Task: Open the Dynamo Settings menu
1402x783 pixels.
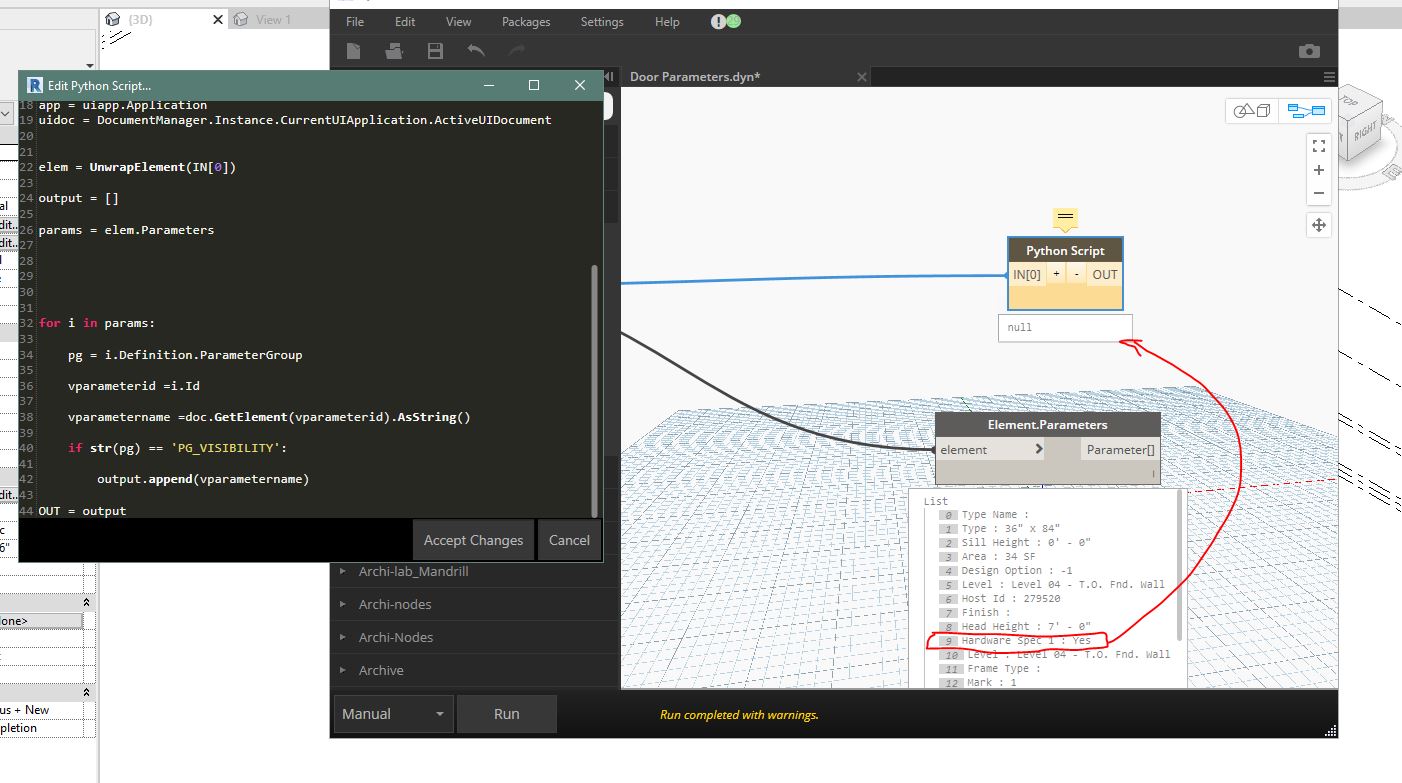Action: [602, 22]
